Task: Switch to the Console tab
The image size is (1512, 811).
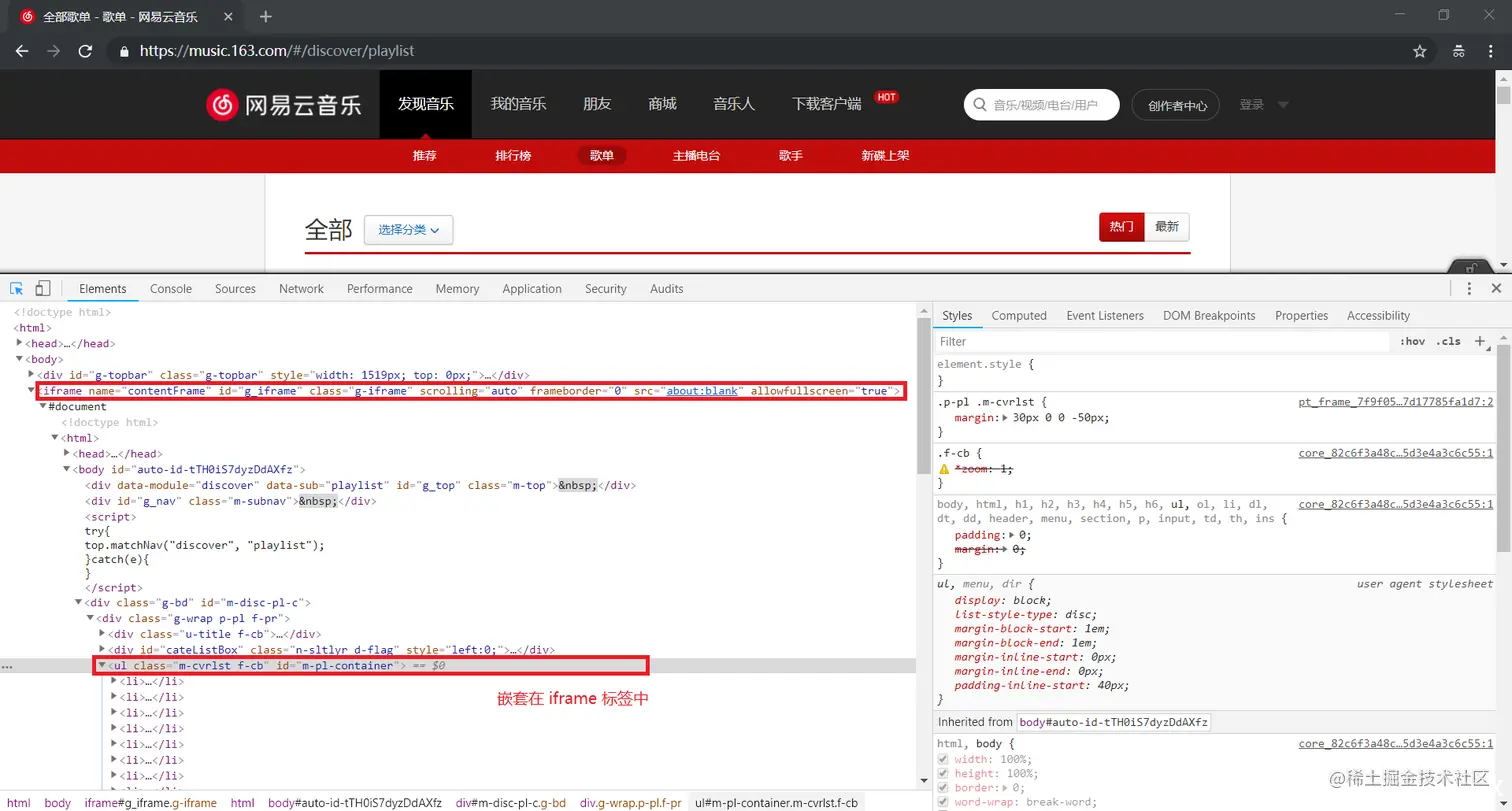Action: click(x=171, y=289)
